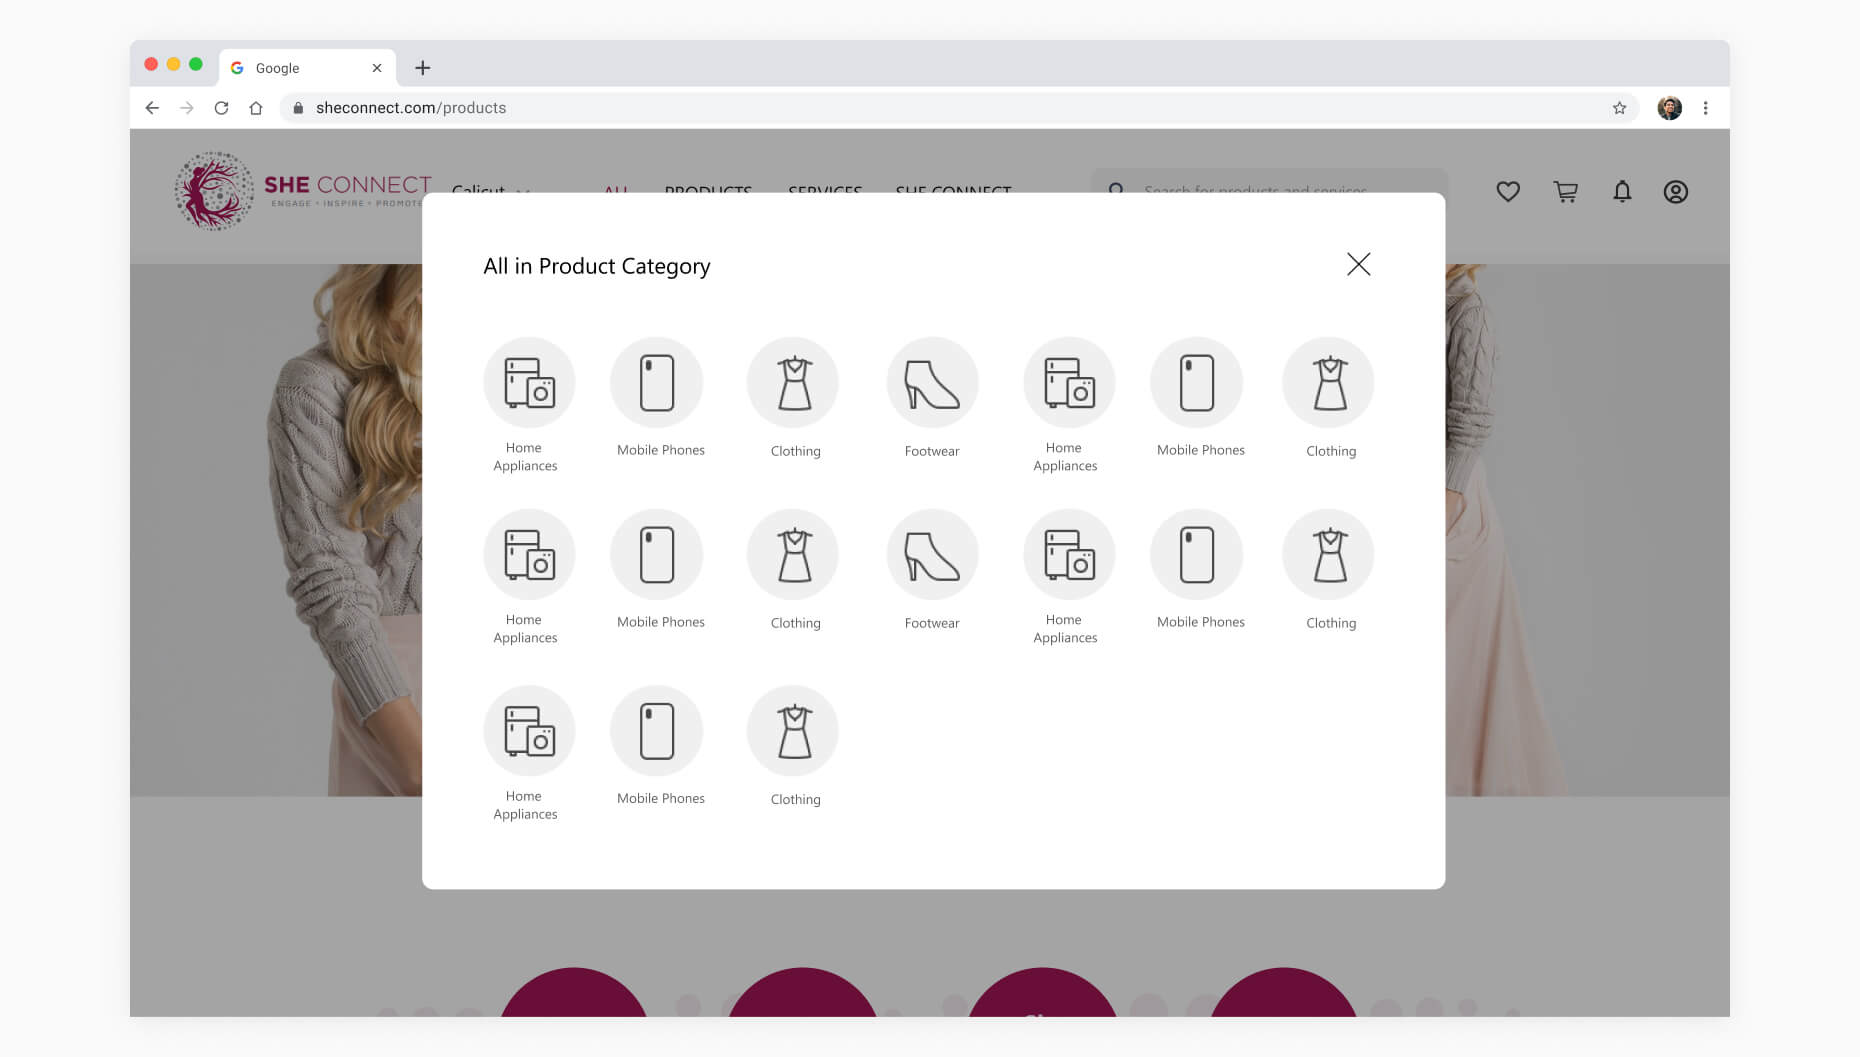Open the PRODUCTS navigation menu
This screenshot has width=1860, height=1057.
707,192
